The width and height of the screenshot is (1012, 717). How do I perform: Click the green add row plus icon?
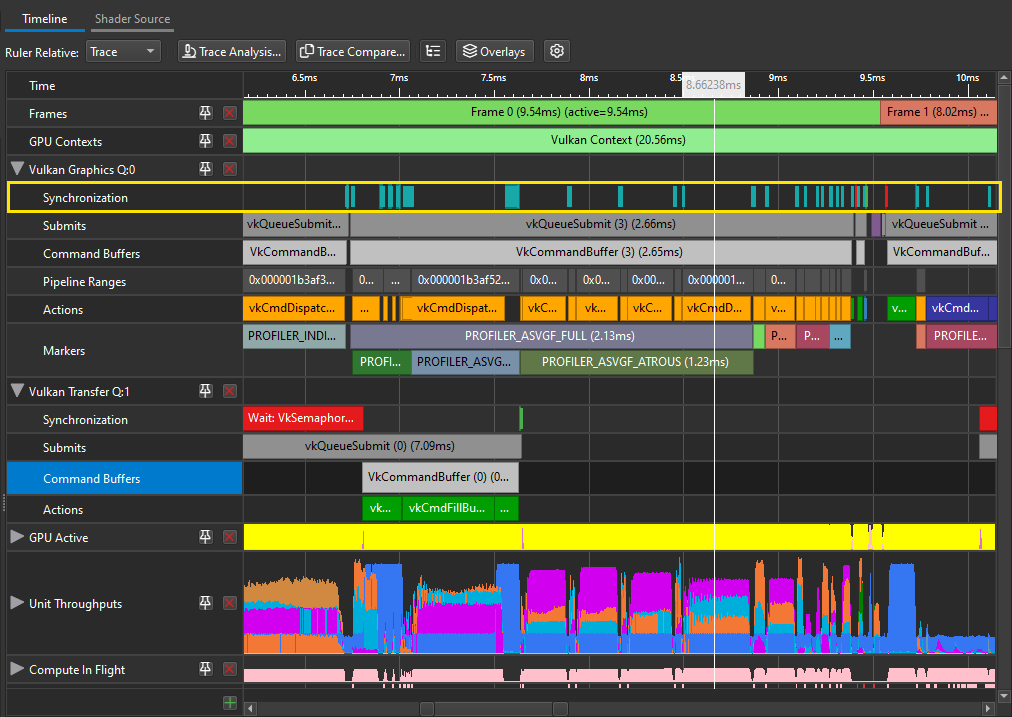coord(230,703)
